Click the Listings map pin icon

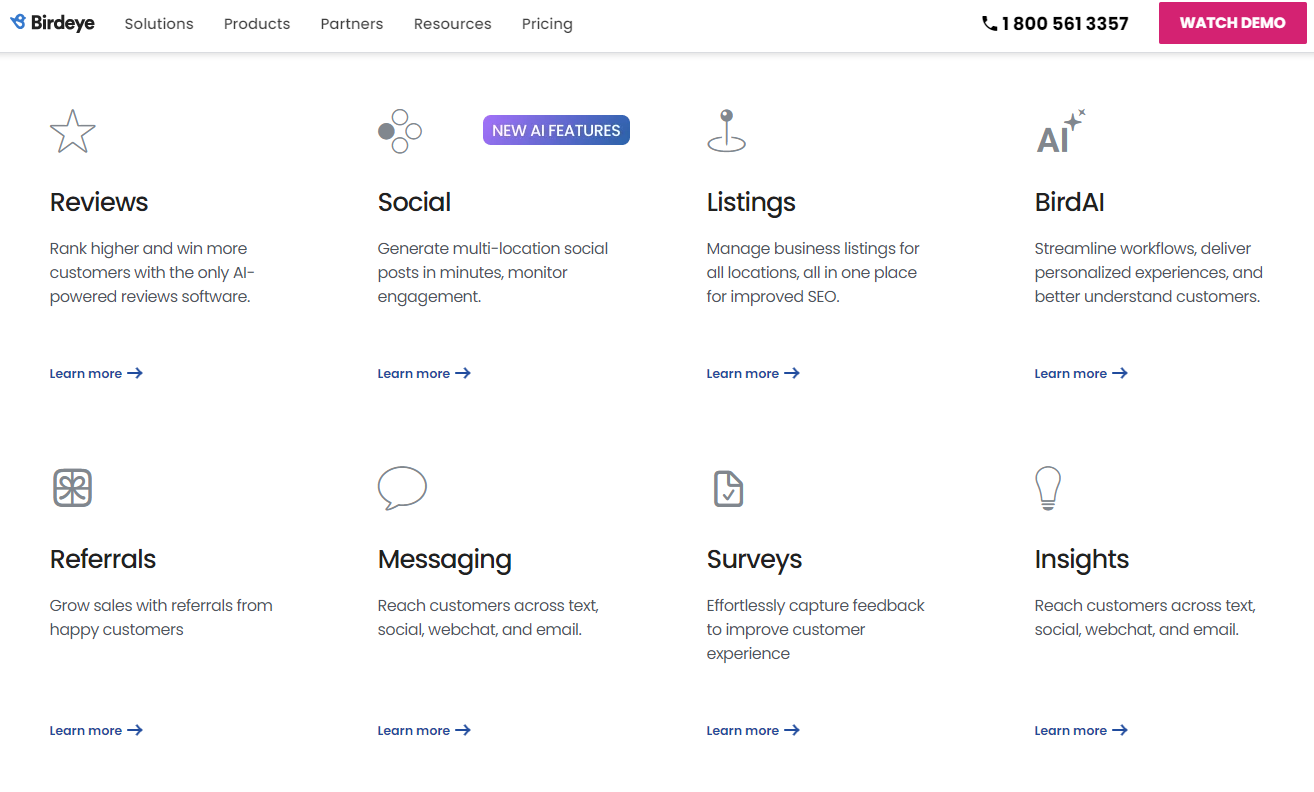pyautogui.click(x=727, y=131)
